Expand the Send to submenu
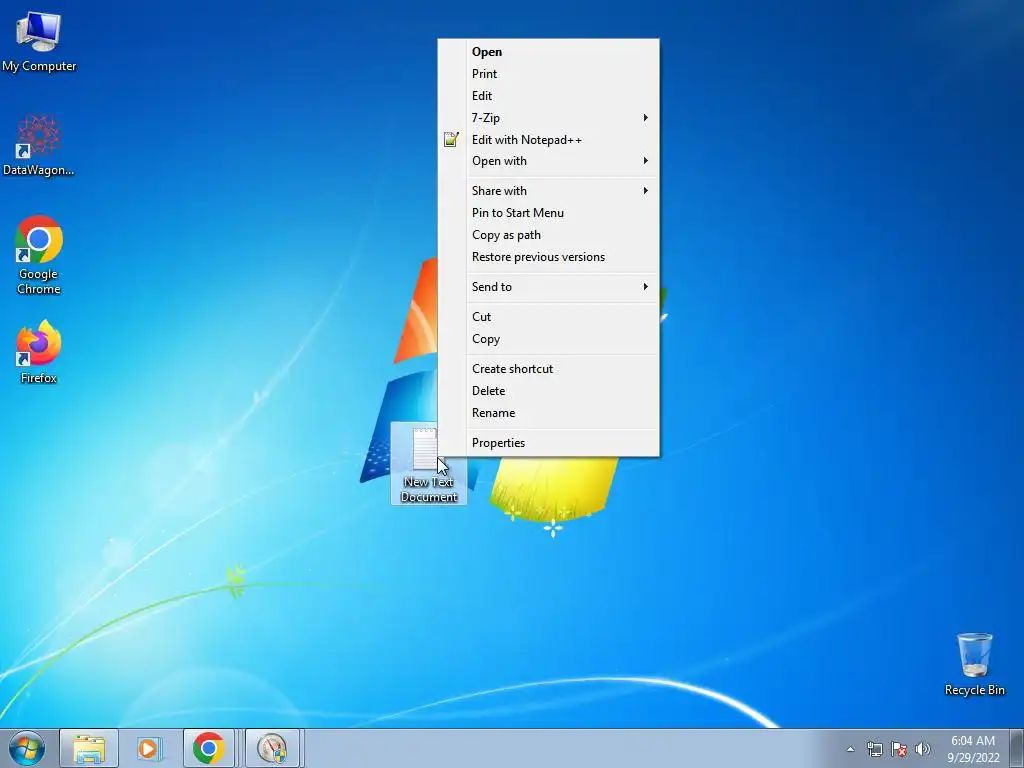Viewport: 1024px width, 768px height. [549, 287]
